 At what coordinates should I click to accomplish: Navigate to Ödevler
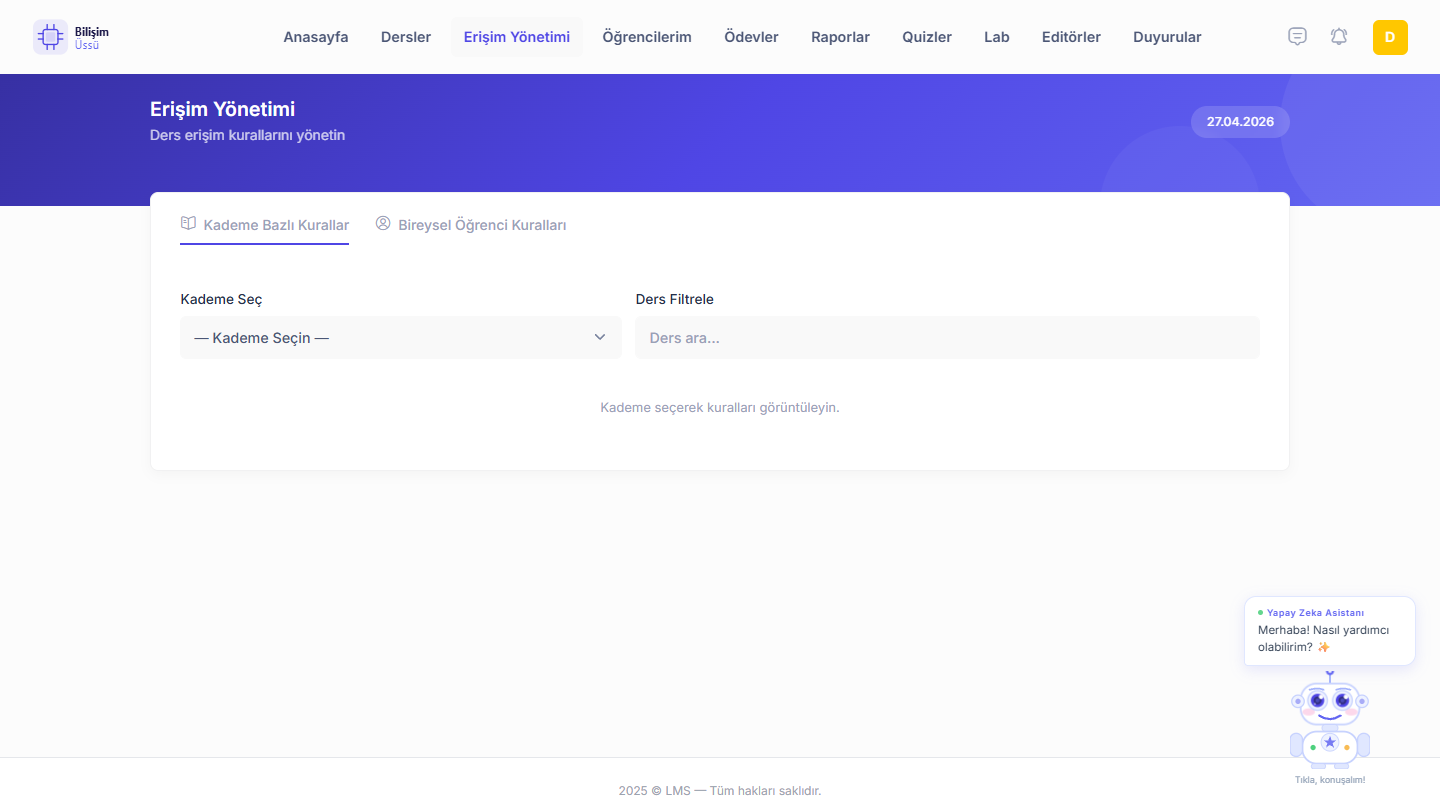pyautogui.click(x=752, y=37)
